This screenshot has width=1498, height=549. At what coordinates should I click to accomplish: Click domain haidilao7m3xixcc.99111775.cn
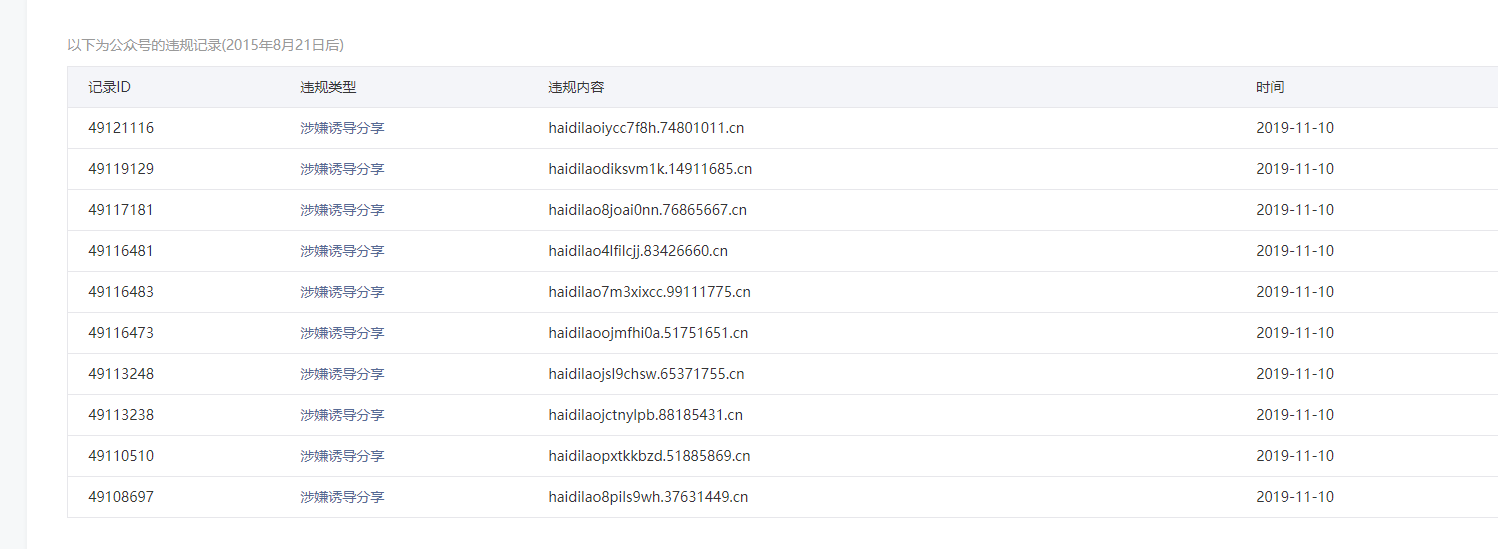[x=649, y=292]
